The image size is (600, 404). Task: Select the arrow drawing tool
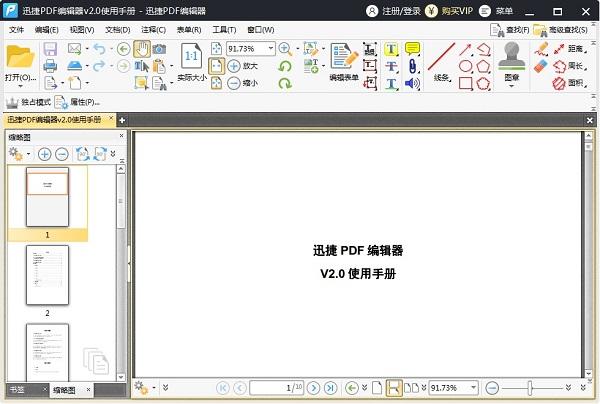coord(465,49)
